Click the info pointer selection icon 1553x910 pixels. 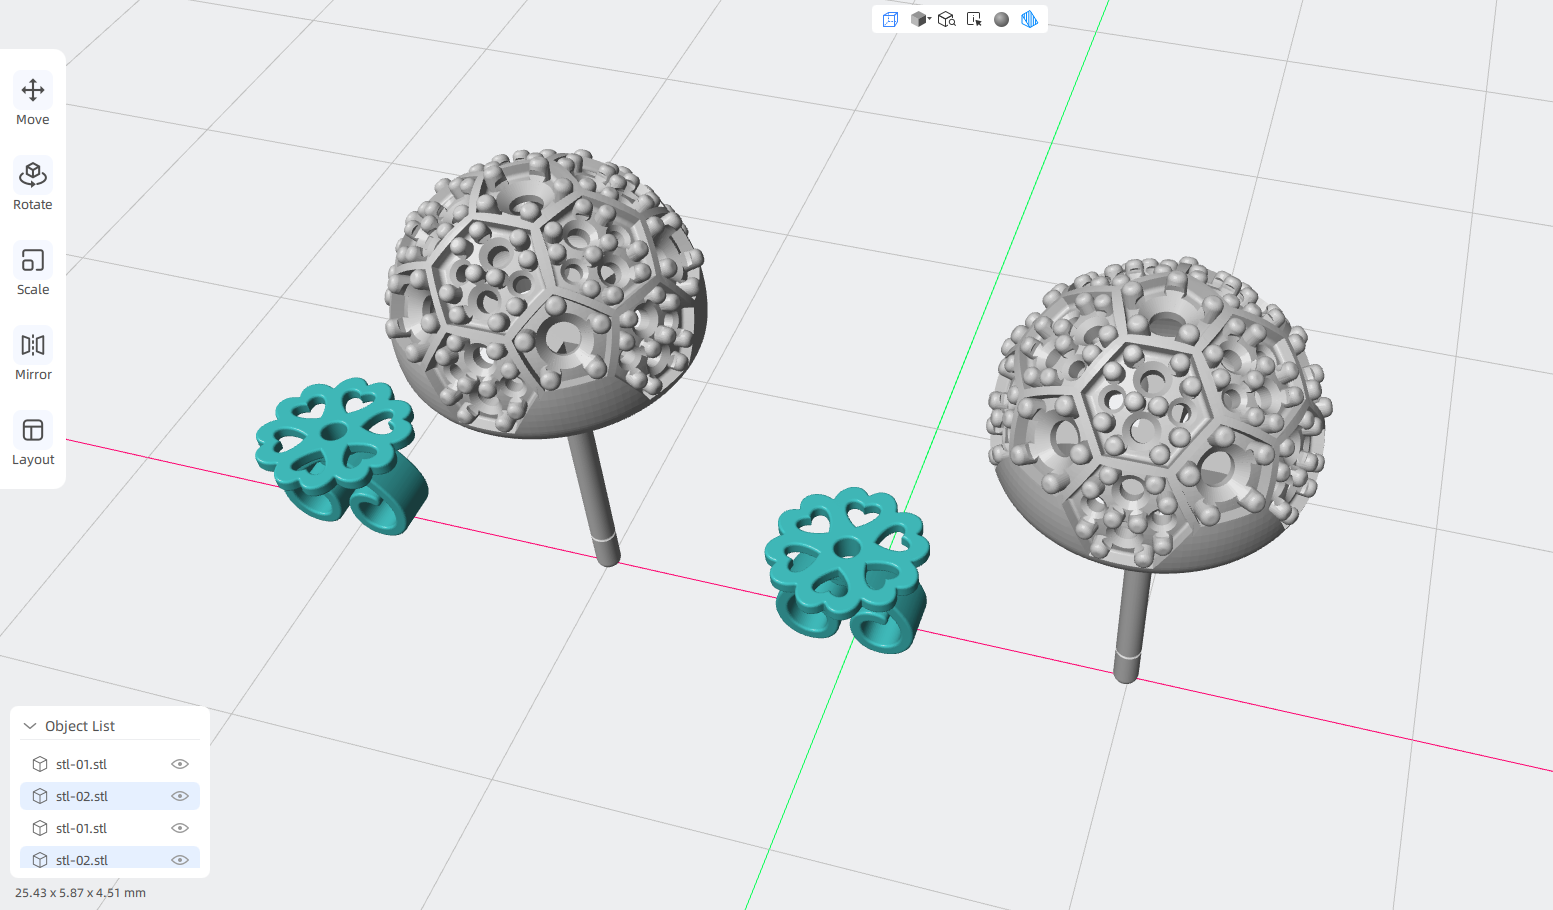(x=974, y=19)
